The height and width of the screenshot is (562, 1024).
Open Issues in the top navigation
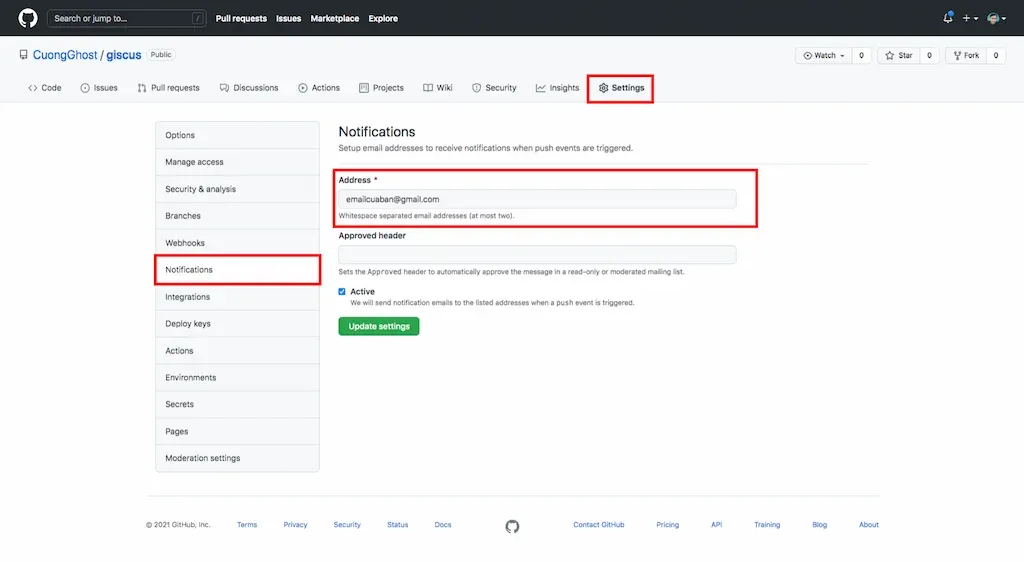[288, 18]
